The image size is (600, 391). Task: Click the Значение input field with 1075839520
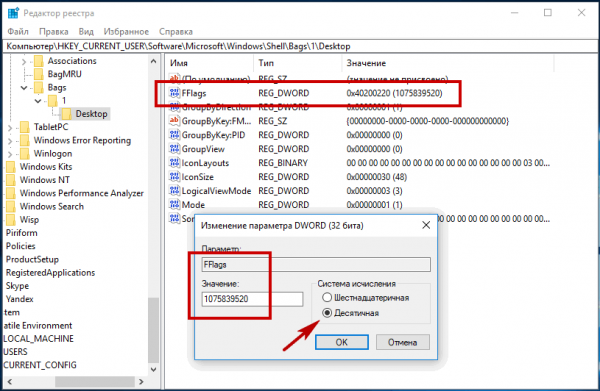(252, 299)
